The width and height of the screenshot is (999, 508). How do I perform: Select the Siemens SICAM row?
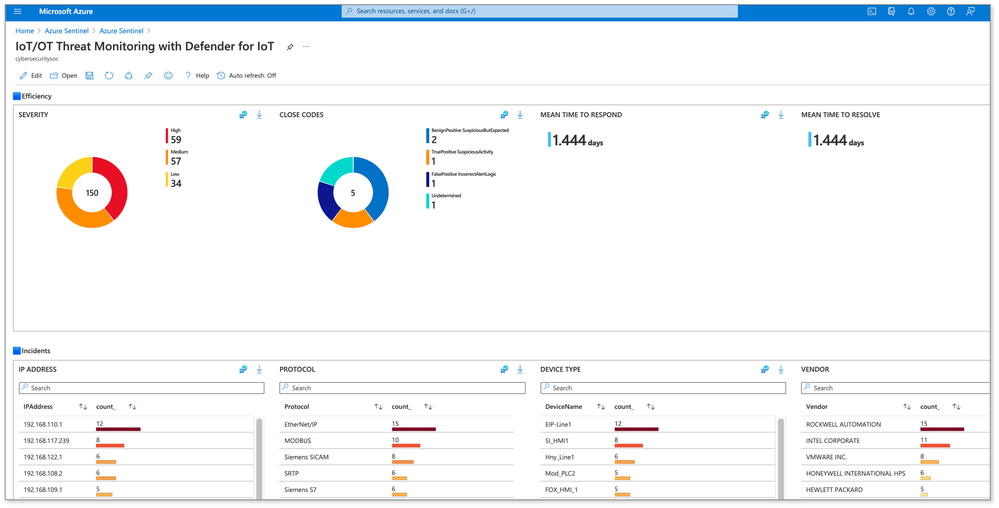click(x=396, y=458)
